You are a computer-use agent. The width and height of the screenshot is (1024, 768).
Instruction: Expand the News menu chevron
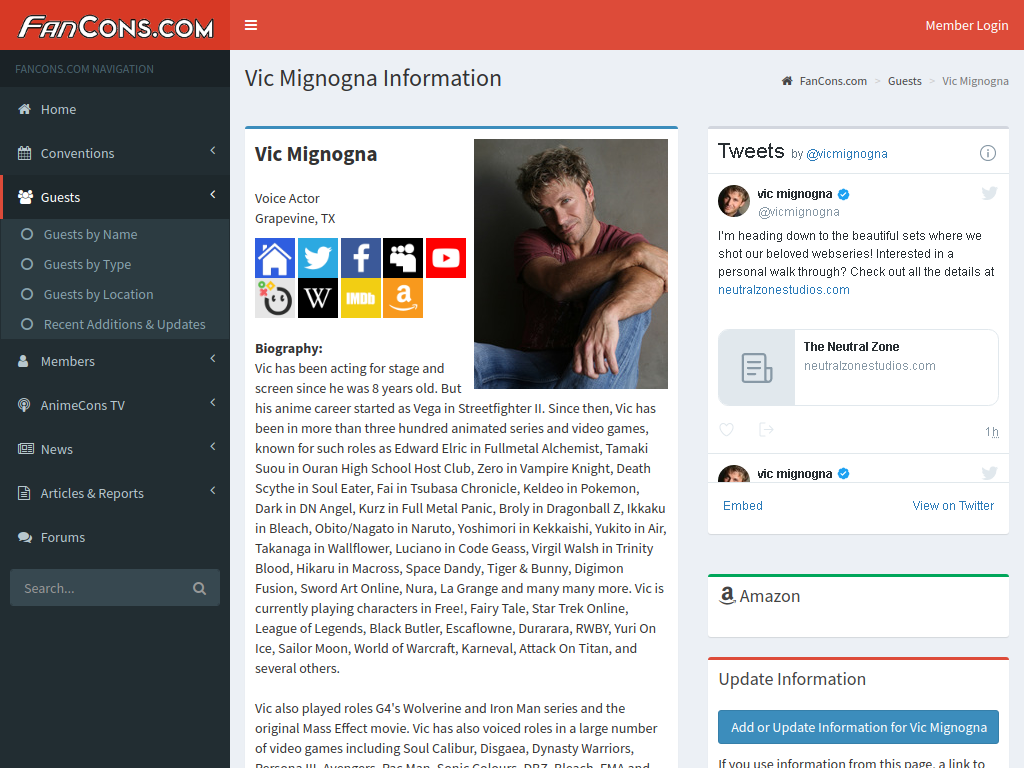213,447
